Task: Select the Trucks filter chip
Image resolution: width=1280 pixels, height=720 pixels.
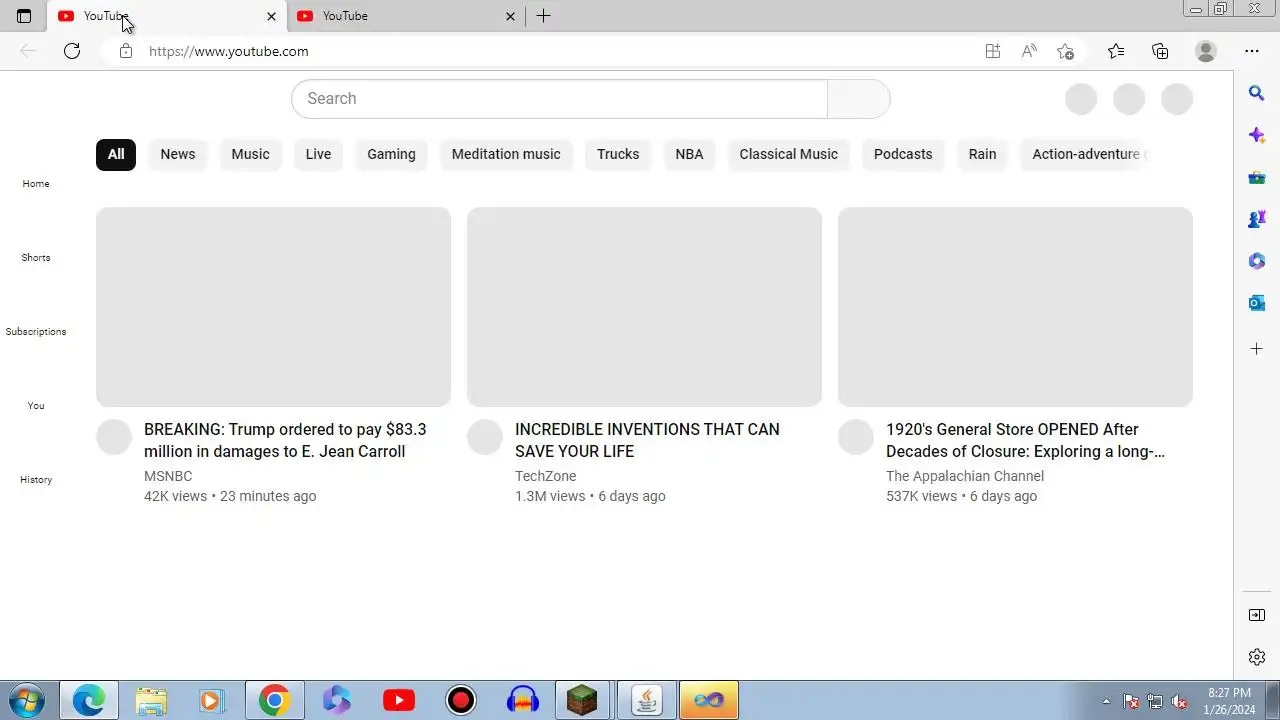Action: click(618, 154)
